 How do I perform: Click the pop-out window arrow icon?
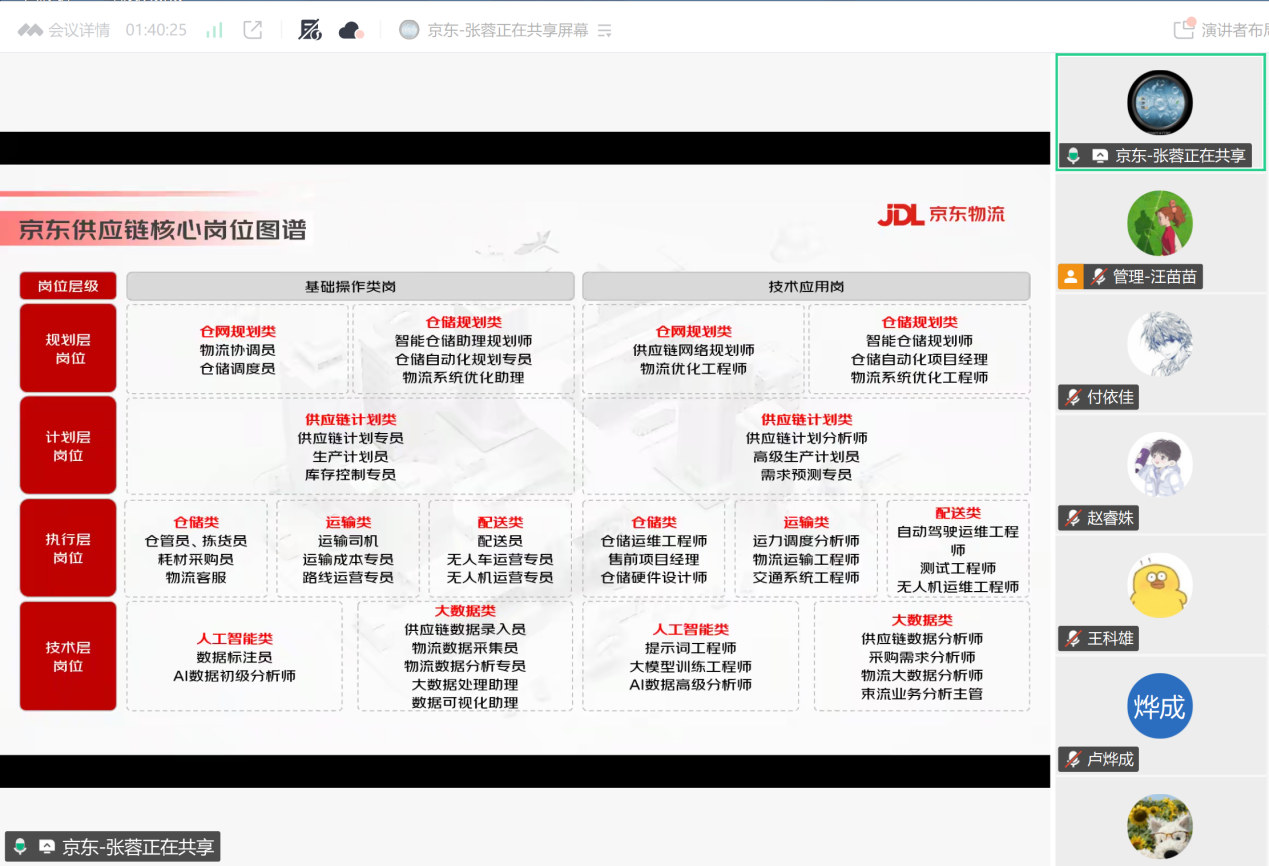253,30
